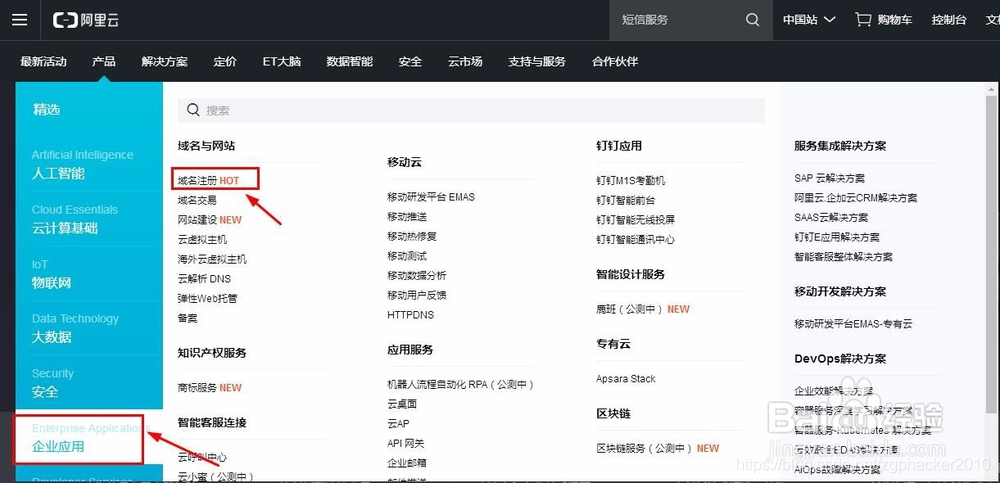
Task: Open 商标服务 NEW link
Action: click(210, 387)
